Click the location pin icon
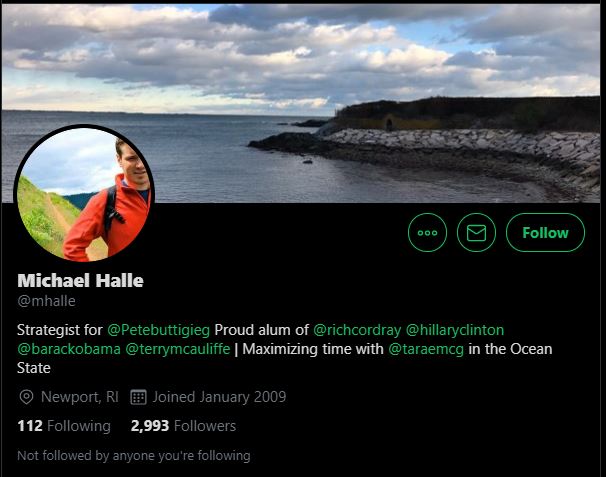This screenshot has height=477, width=606. click(26, 397)
